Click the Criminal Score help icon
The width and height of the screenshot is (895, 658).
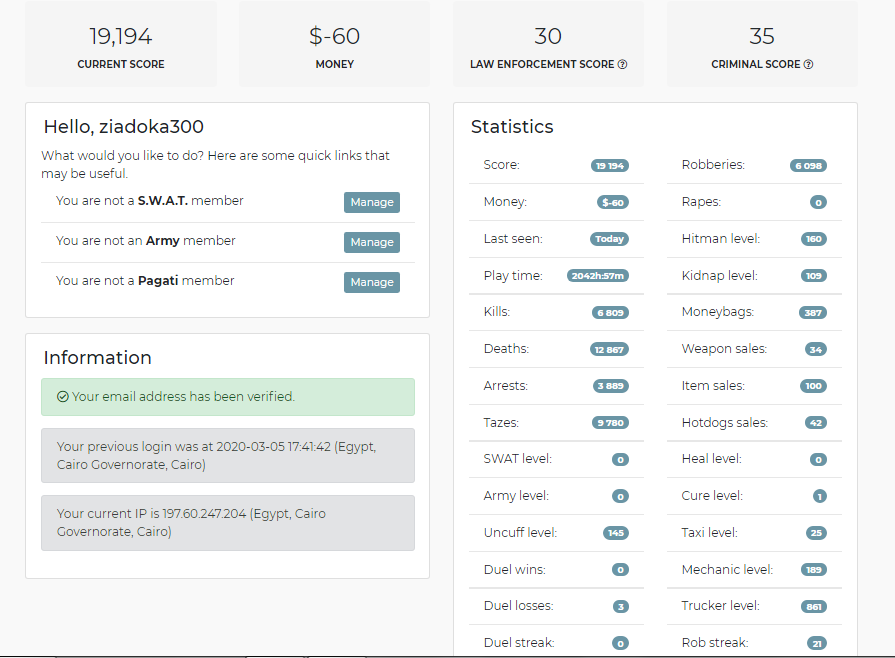808,64
